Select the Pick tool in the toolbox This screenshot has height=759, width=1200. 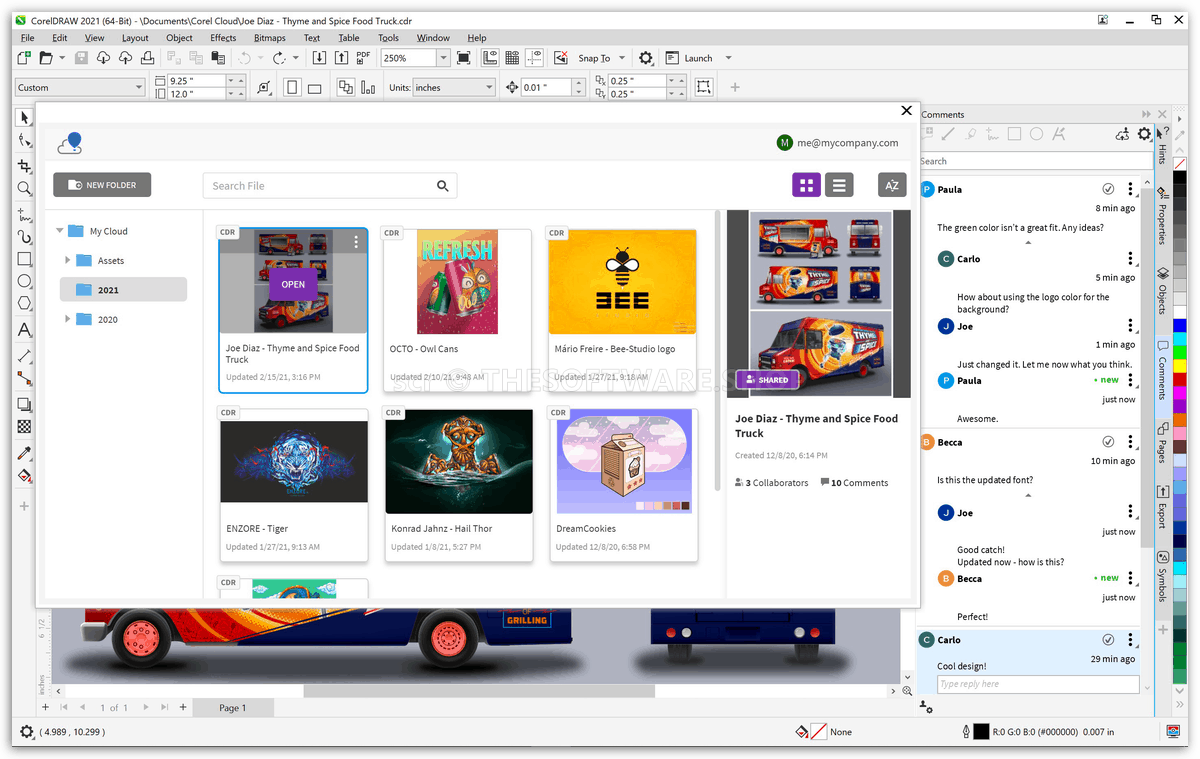(x=25, y=118)
